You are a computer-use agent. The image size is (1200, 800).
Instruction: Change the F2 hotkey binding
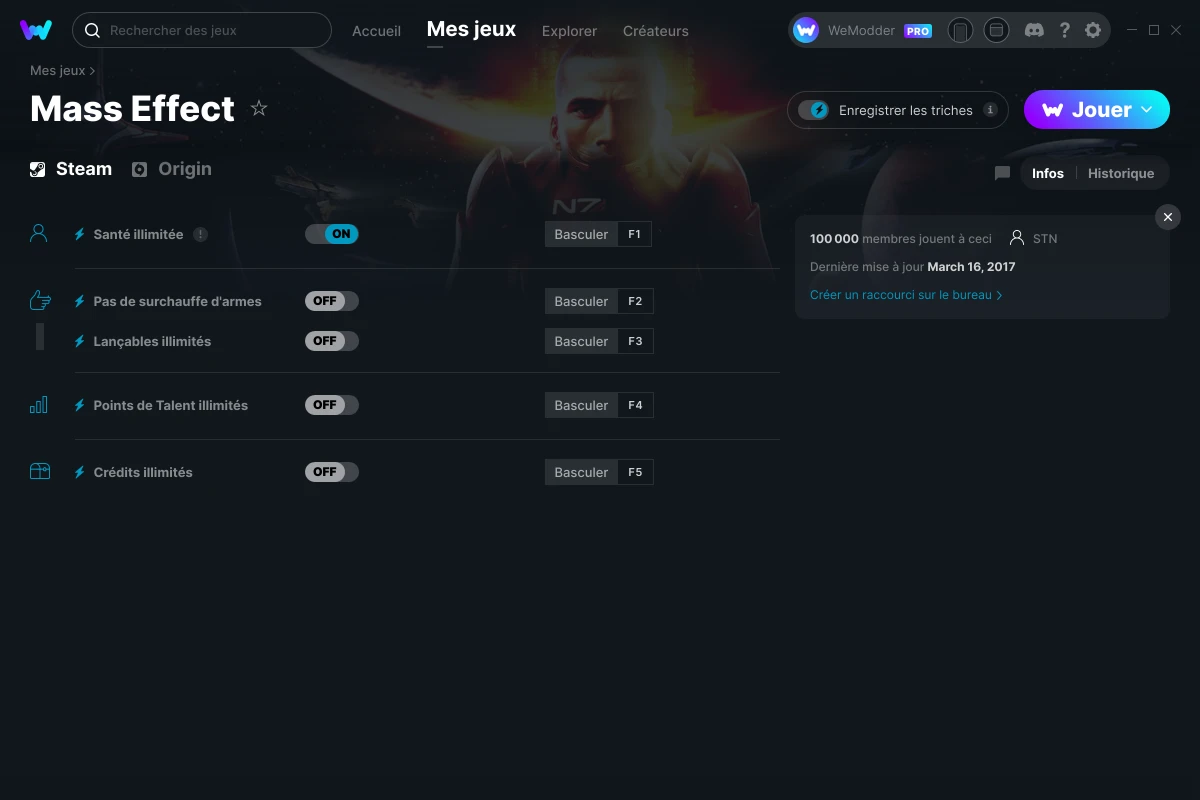point(635,301)
